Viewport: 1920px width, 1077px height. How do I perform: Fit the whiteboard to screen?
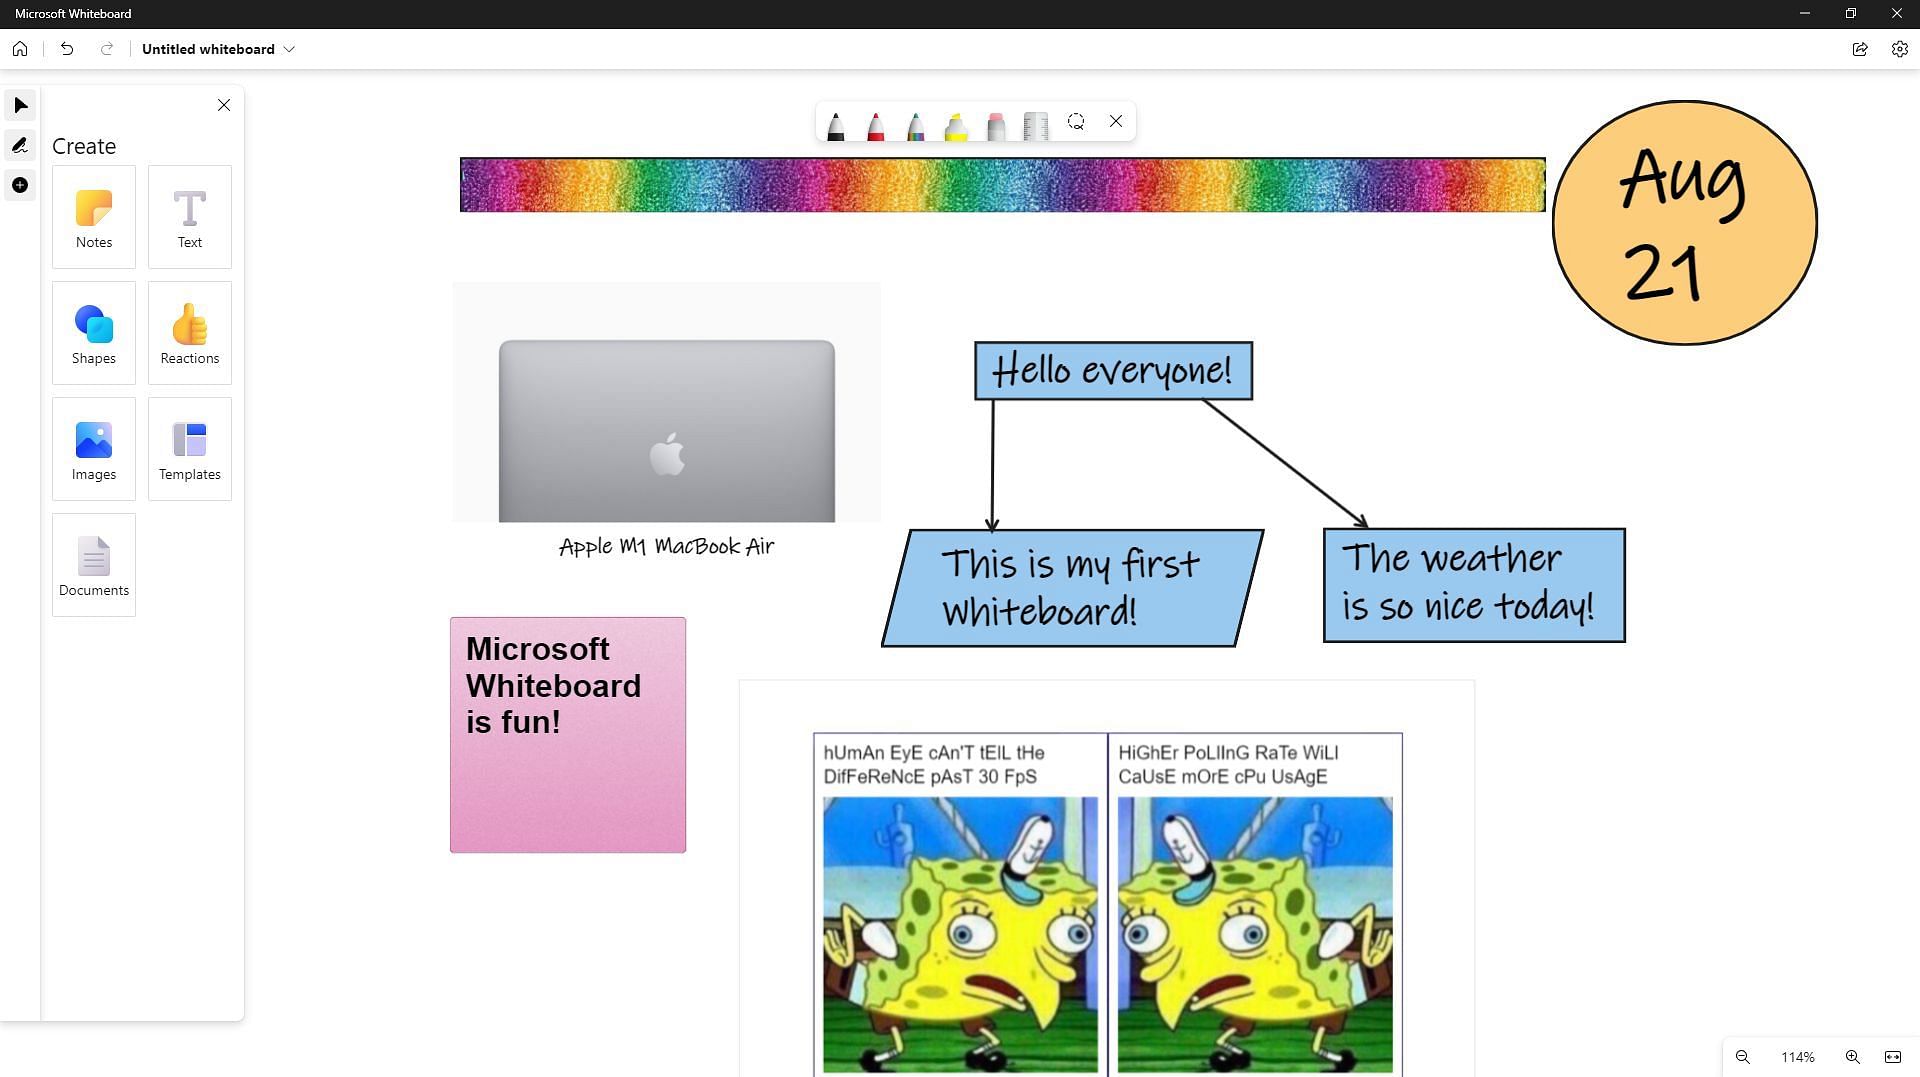click(x=1893, y=1057)
